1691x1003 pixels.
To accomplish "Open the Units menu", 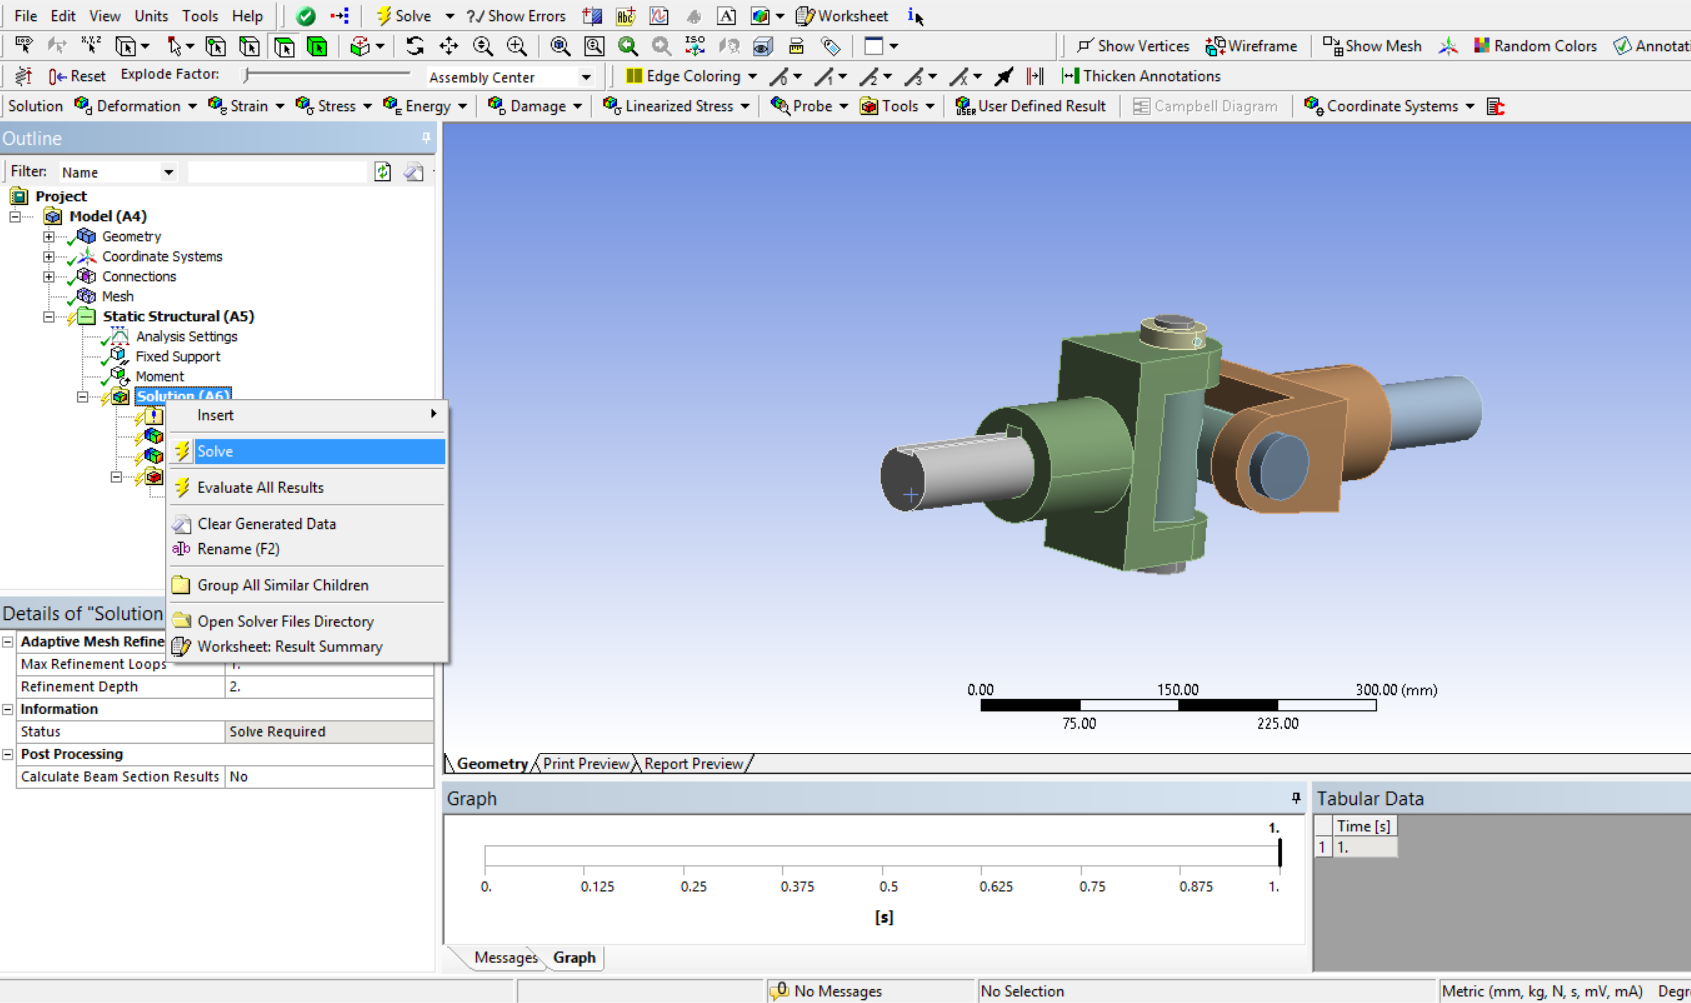I will [x=151, y=16].
